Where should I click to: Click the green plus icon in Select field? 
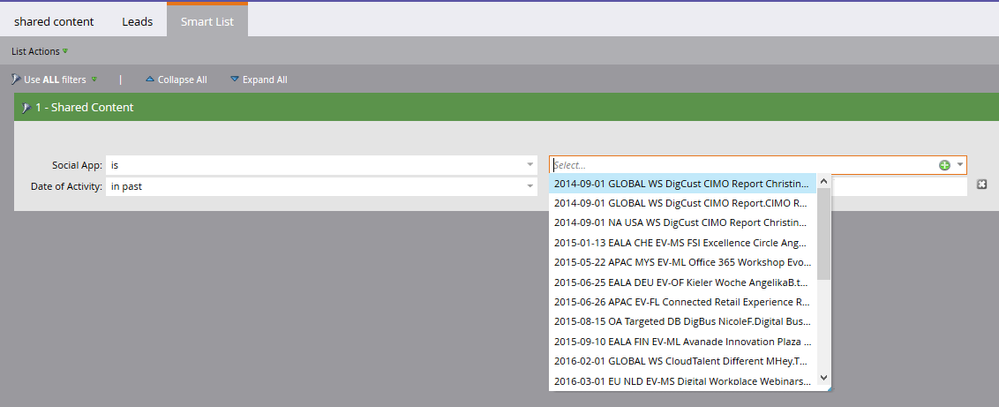click(x=945, y=165)
